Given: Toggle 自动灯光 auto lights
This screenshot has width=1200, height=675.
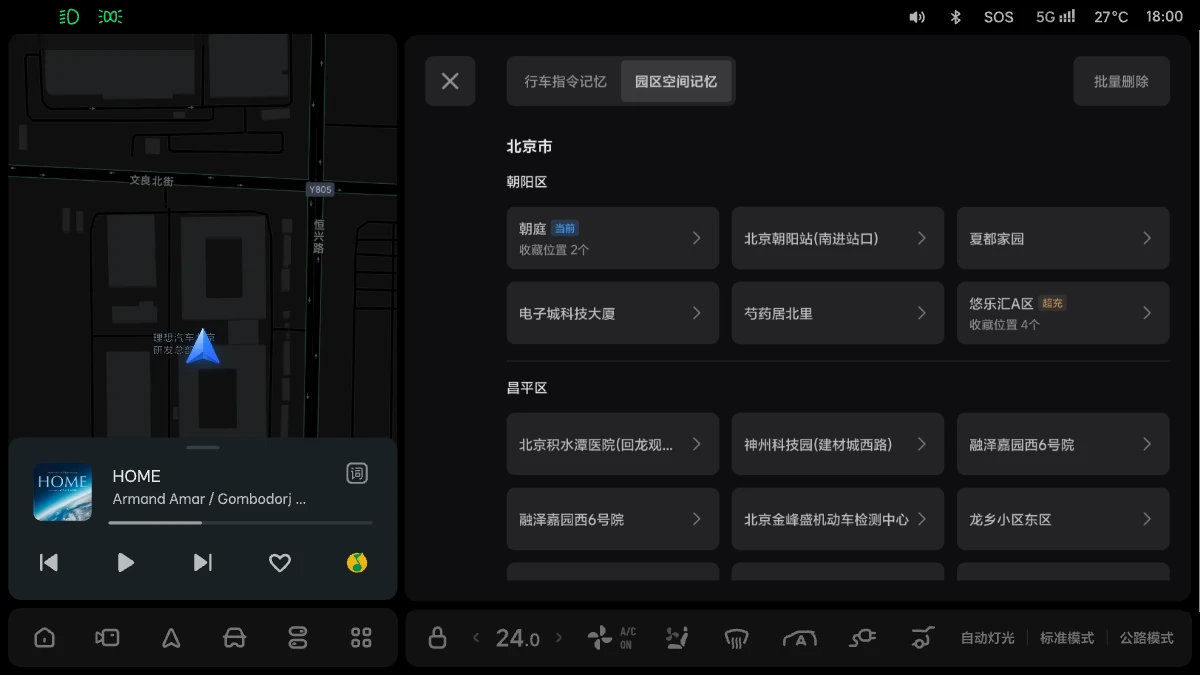Looking at the screenshot, I should click(x=987, y=638).
